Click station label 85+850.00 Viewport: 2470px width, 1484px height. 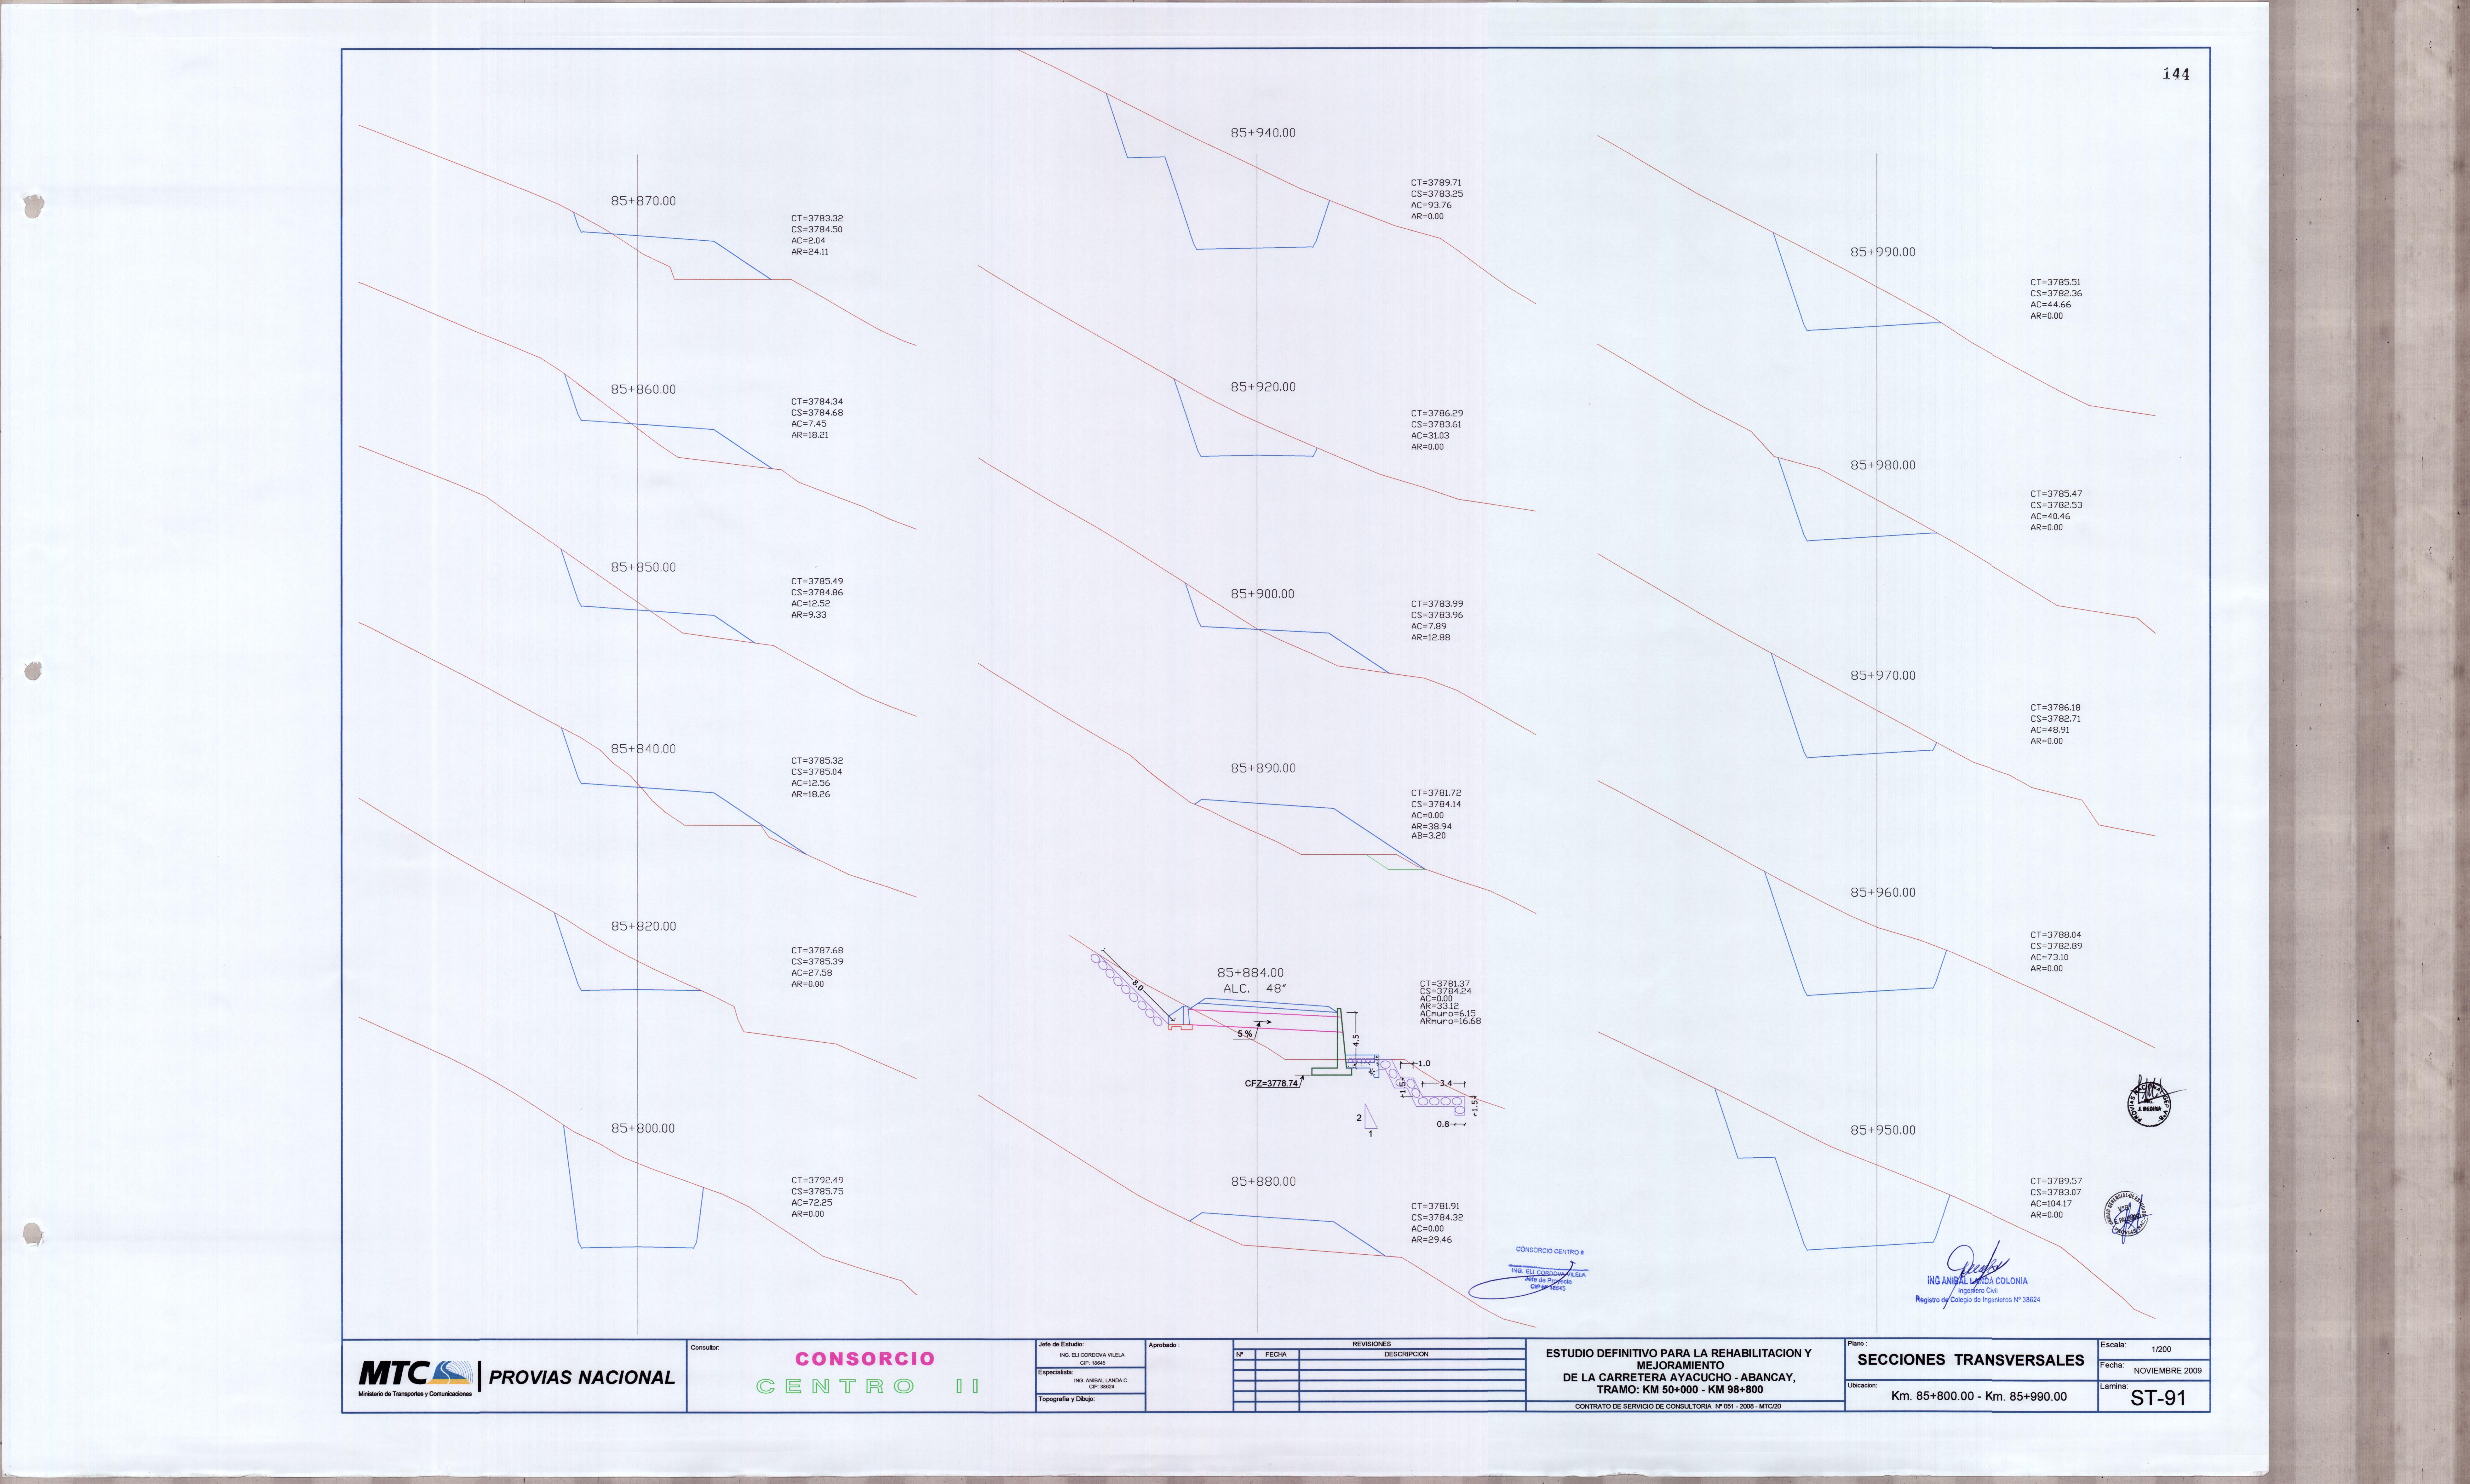(x=643, y=567)
